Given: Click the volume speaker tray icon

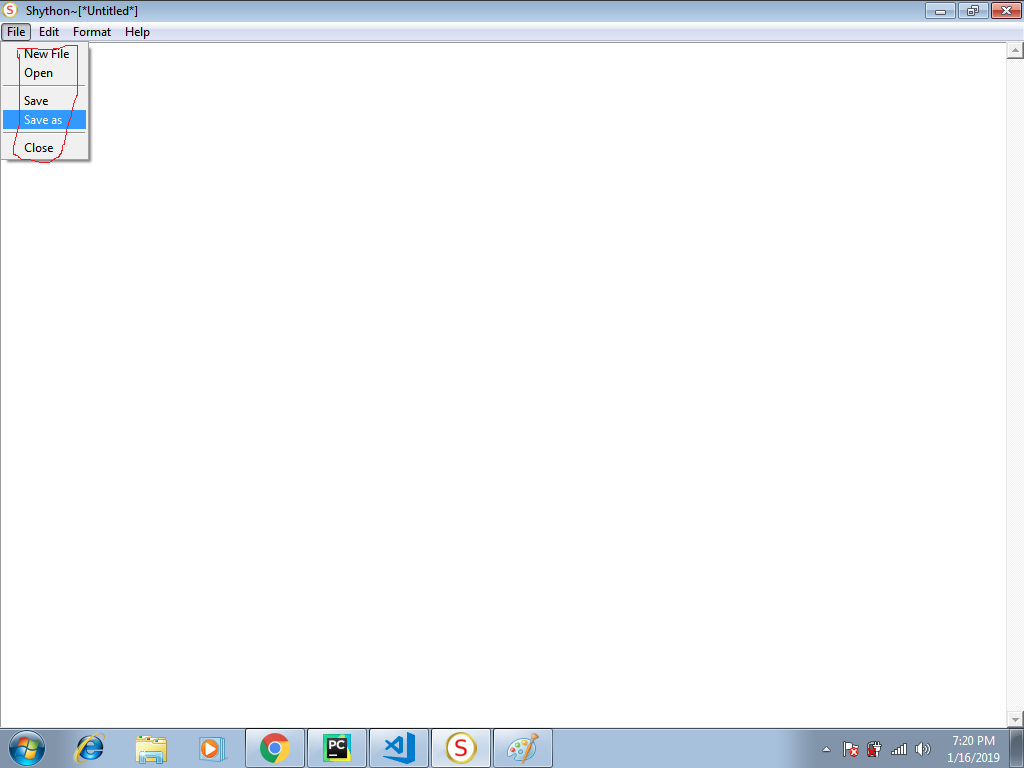Looking at the screenshot, I should pyautogui.click(x=922, y=749).
